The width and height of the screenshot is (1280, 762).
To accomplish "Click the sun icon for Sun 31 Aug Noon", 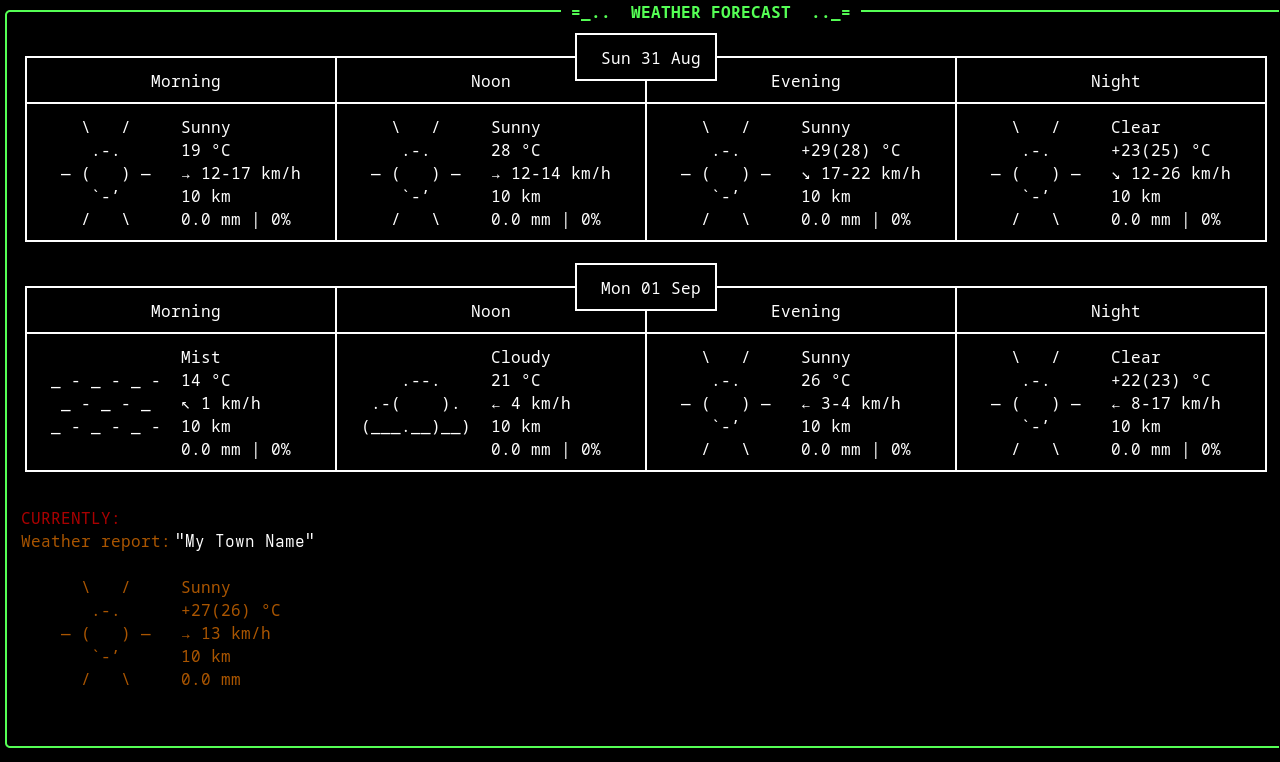I will pyautogui.click(x=416, y=173).
